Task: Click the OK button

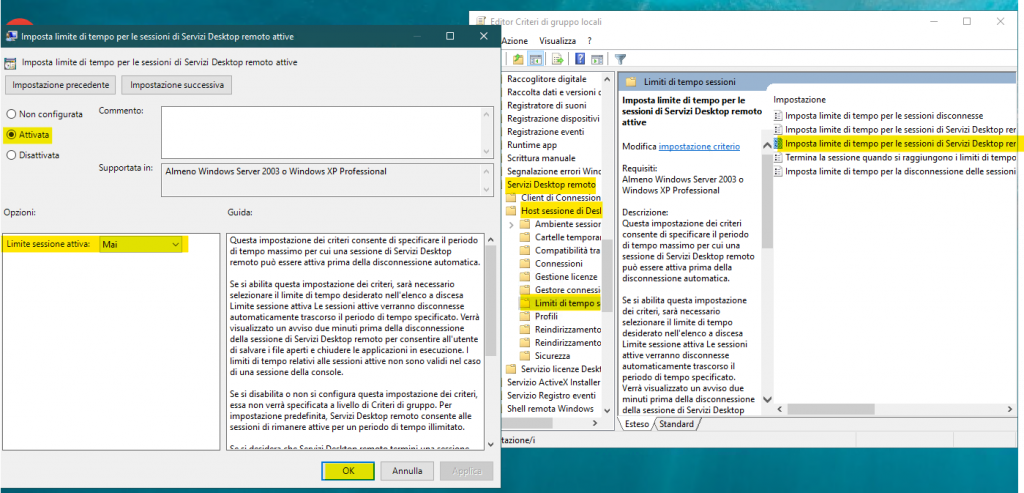Action: (x=348, y=470)
